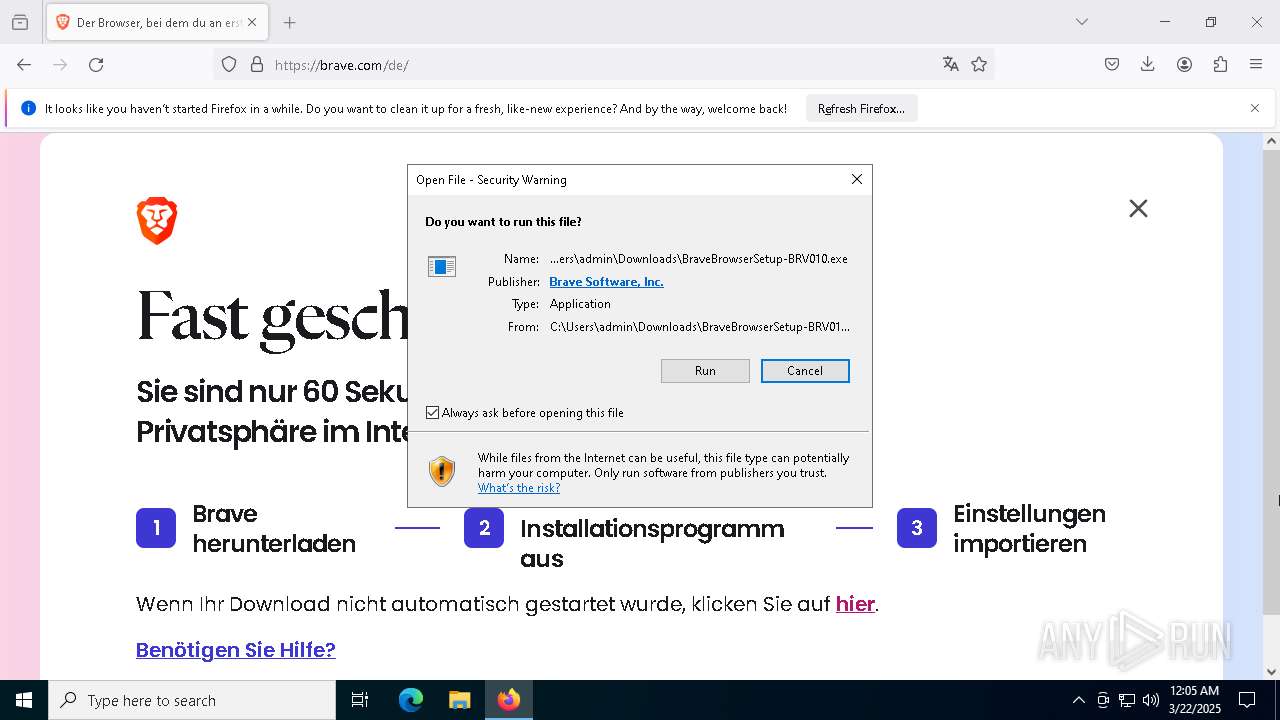
Task: Open the Save to Pocket icon
Action: coord(1112,65)
